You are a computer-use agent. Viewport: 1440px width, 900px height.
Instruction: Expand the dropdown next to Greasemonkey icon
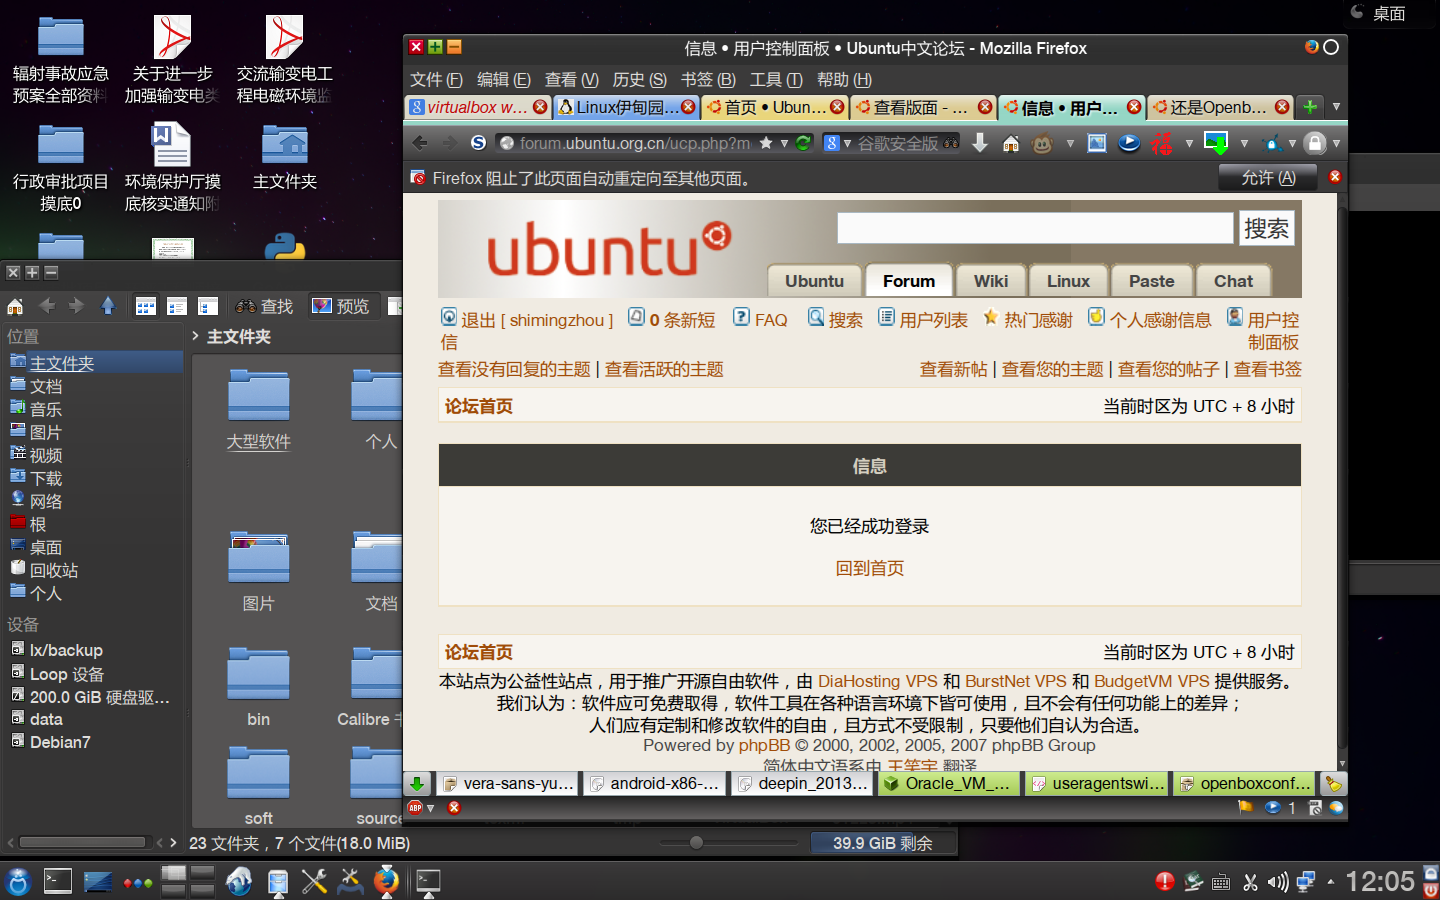pyautogui.click(x=1070, y=143)
